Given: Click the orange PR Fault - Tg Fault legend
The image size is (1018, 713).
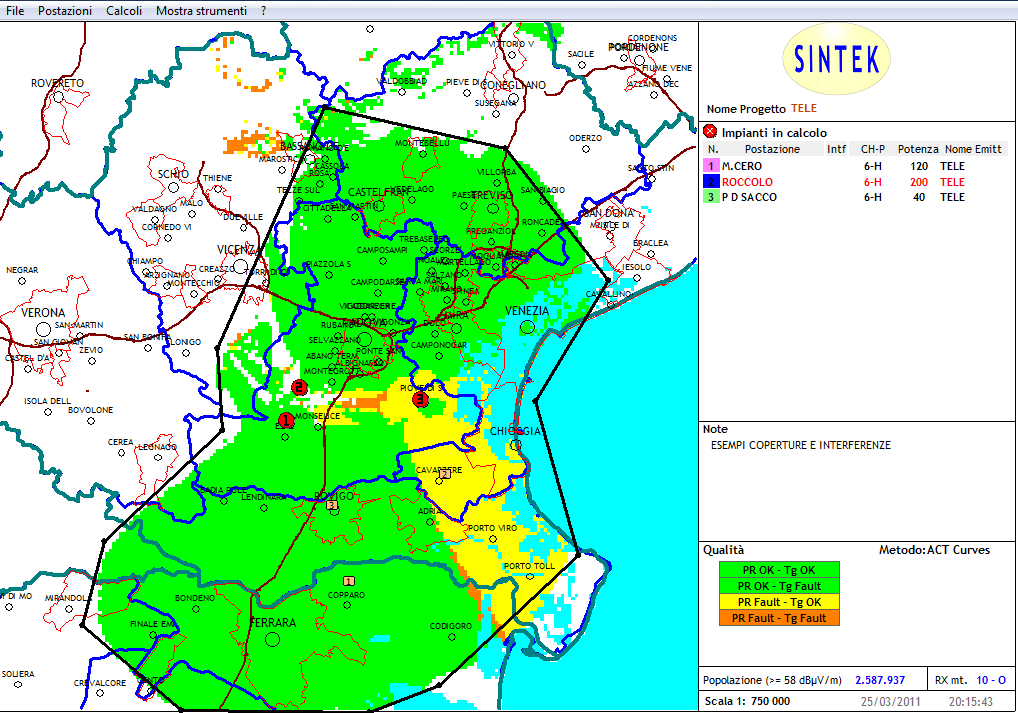Looking at the screenshot, I should point(779,618).
